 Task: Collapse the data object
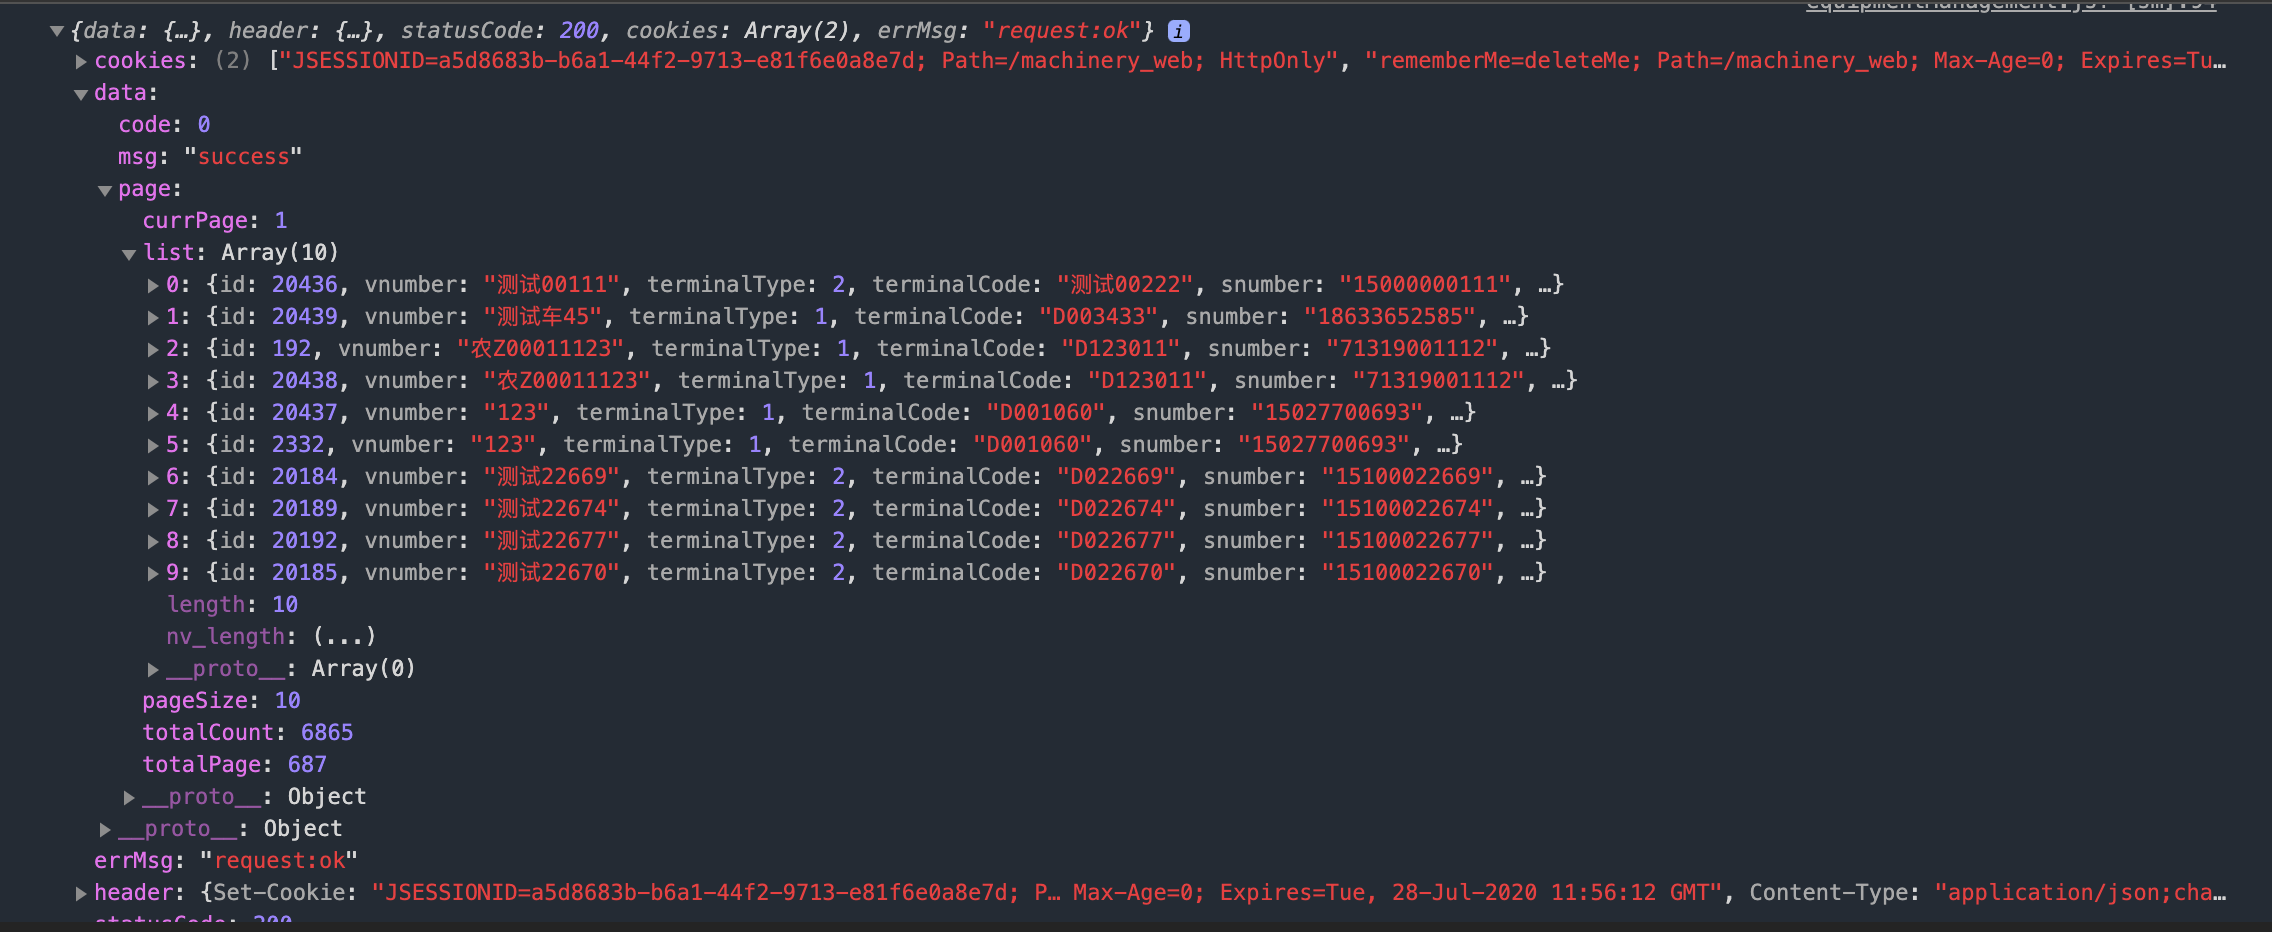pos(81,94)
